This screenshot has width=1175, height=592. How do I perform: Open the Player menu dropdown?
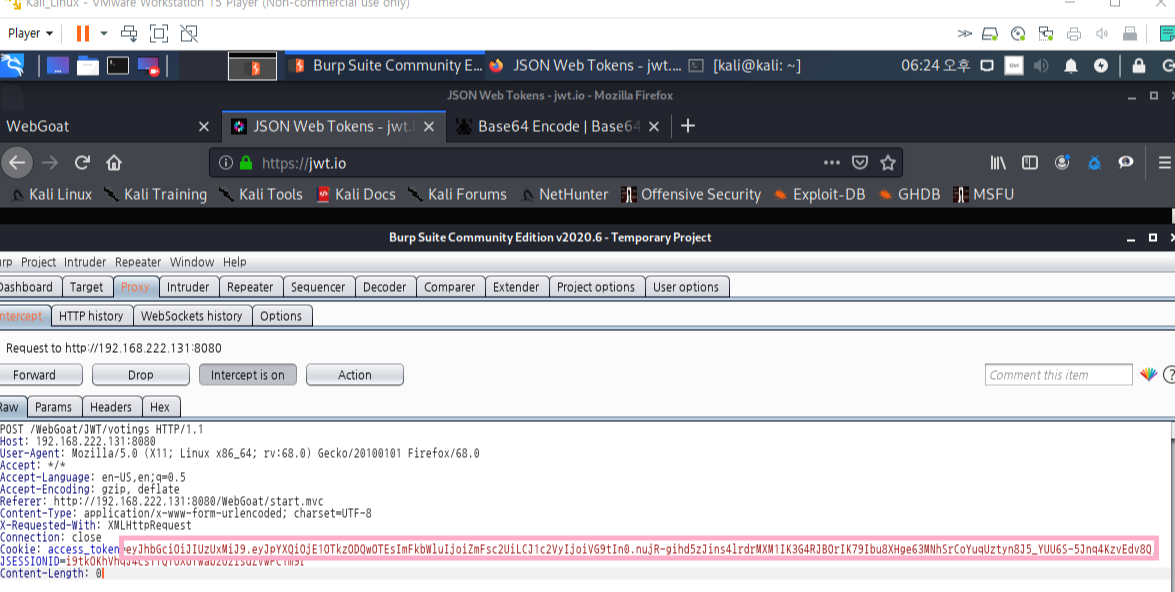click(30, 33)
